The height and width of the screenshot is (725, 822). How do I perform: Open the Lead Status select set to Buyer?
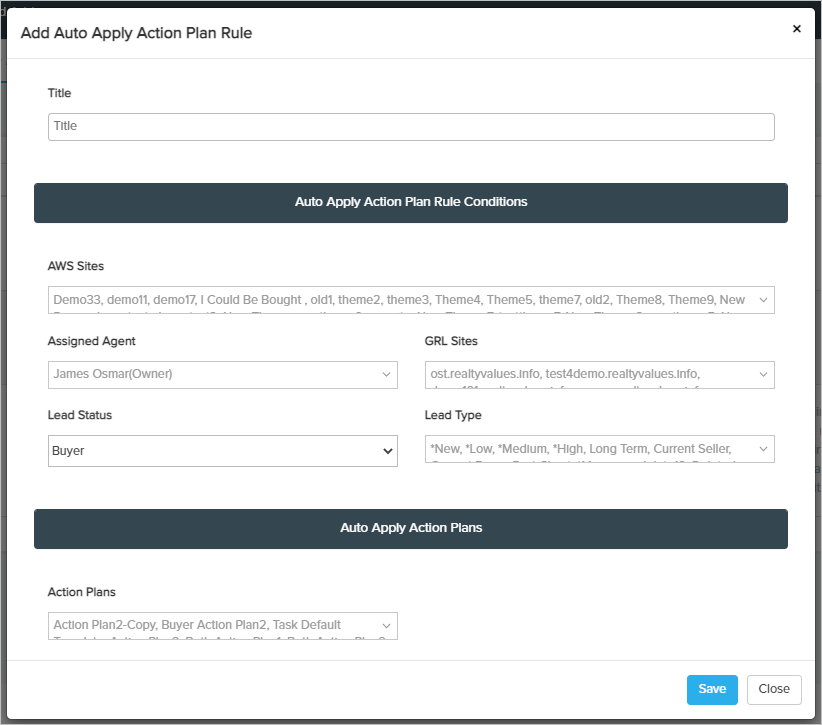coord(210,451)
